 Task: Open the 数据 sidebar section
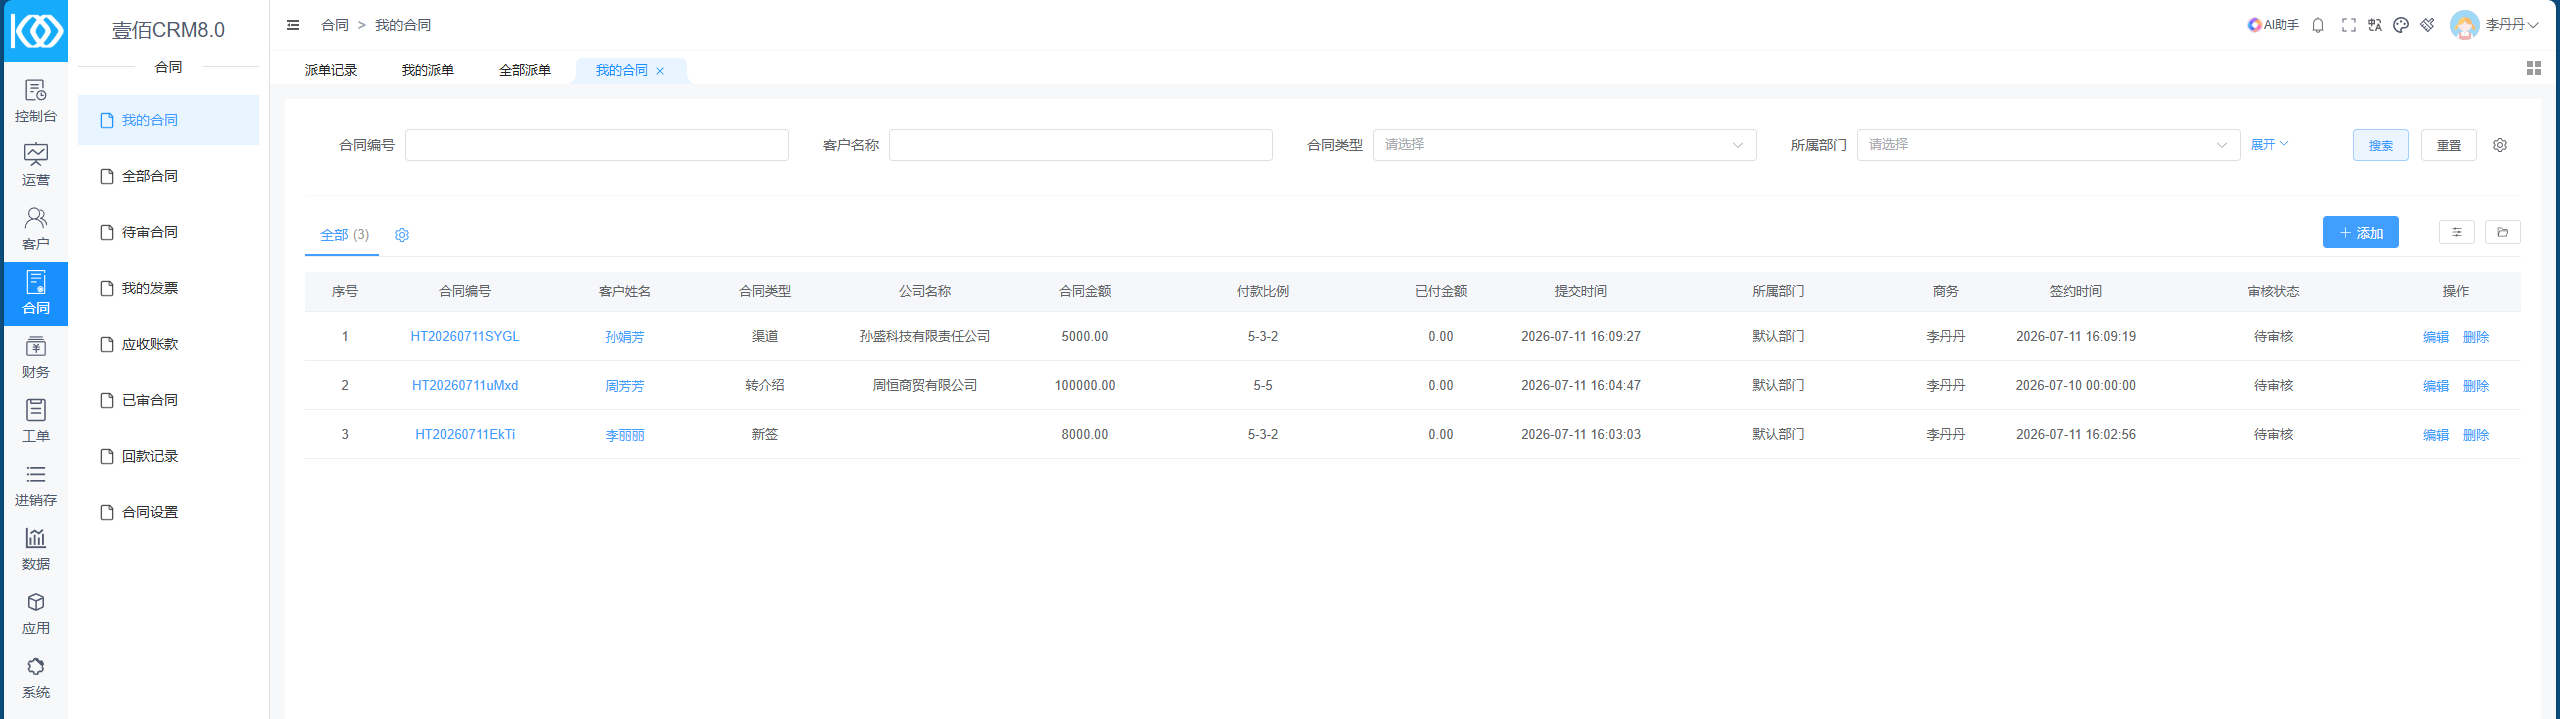click(36, 550)
